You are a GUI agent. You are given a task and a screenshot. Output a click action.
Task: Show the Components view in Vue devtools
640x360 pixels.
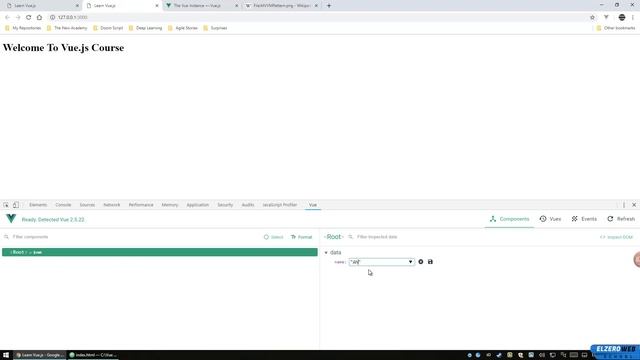pyautogui.click(x=509, y=219)
